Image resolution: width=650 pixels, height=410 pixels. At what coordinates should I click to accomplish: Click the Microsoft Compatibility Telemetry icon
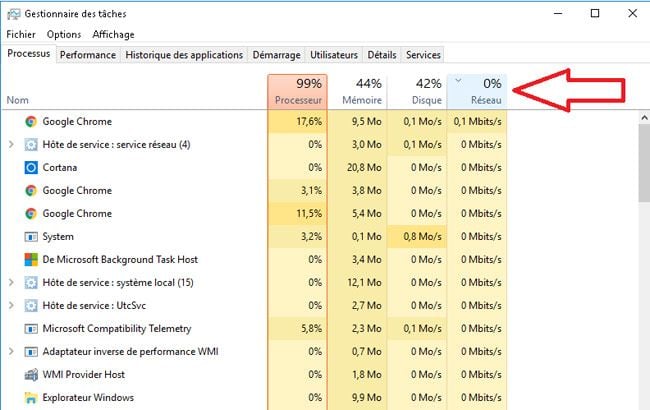[31, 329]
